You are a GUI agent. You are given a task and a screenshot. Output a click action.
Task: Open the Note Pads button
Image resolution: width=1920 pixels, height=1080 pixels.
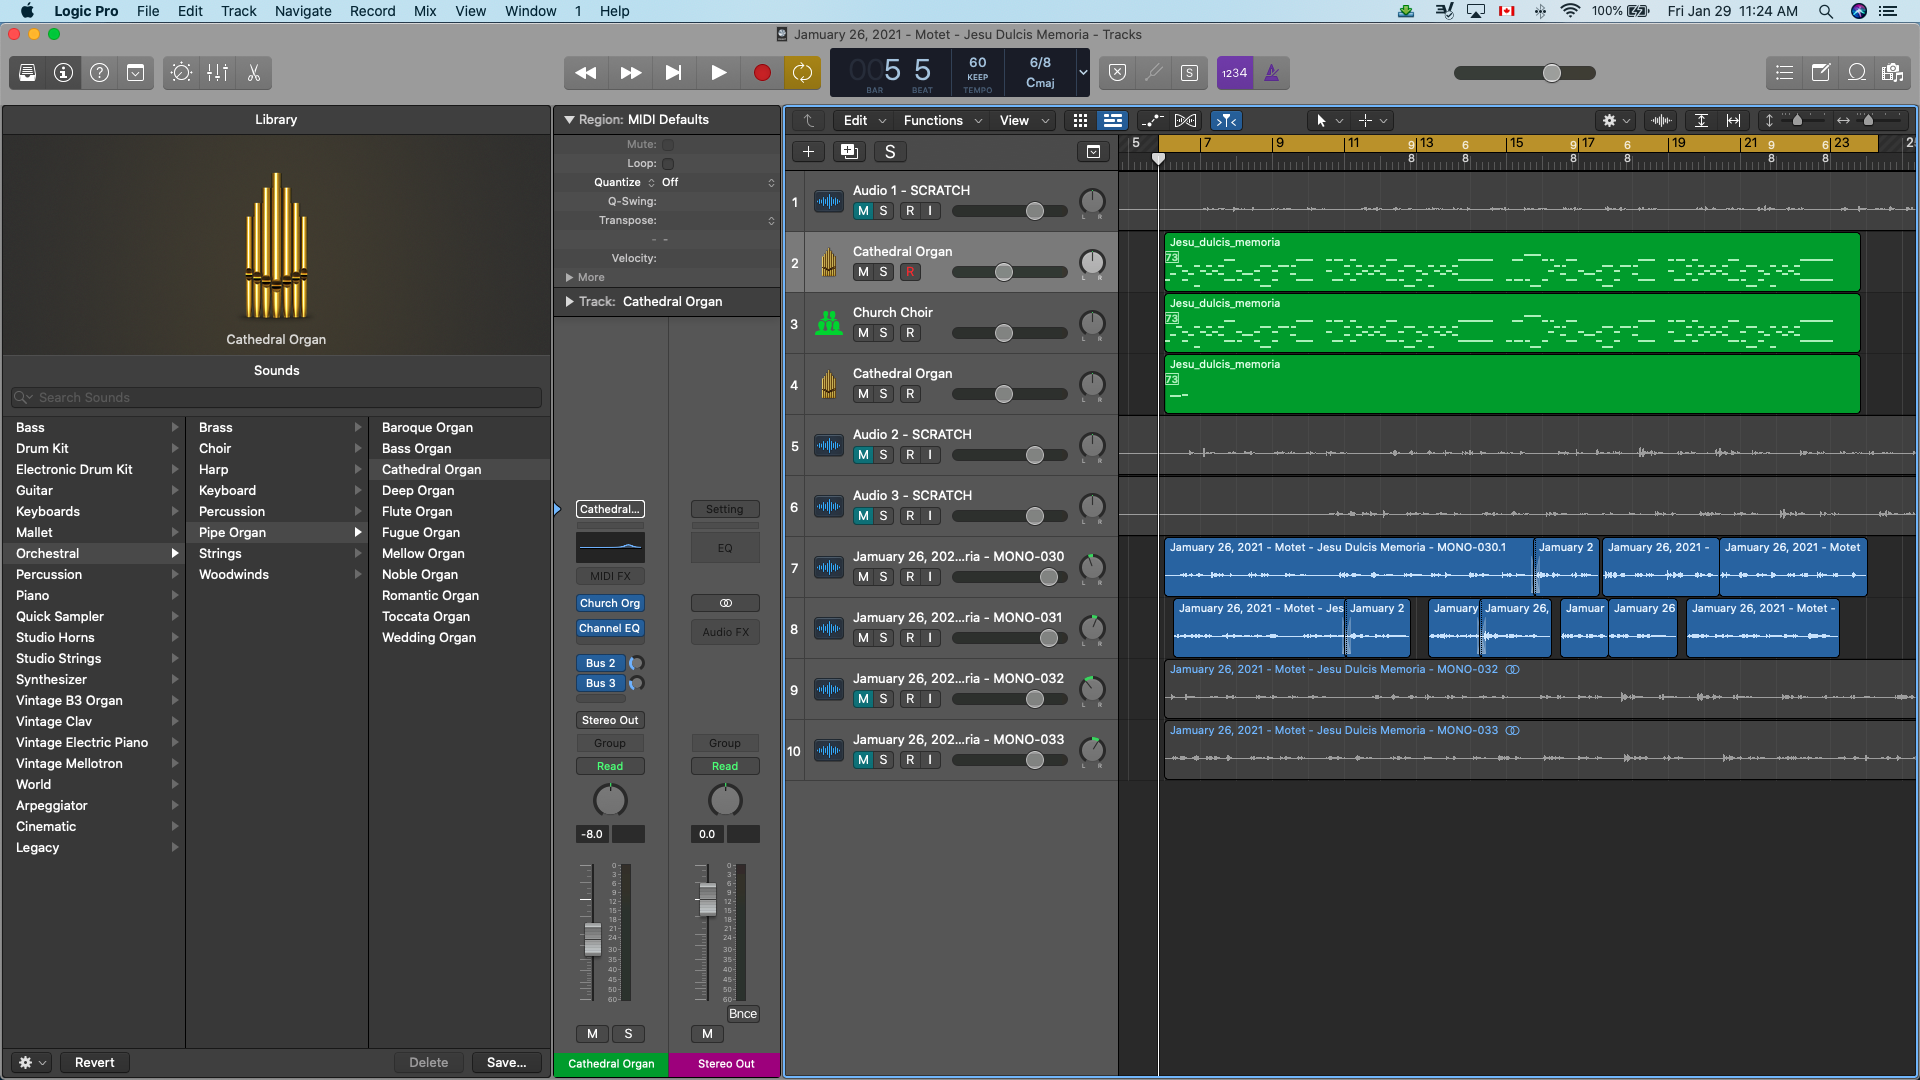(1820, 73)
